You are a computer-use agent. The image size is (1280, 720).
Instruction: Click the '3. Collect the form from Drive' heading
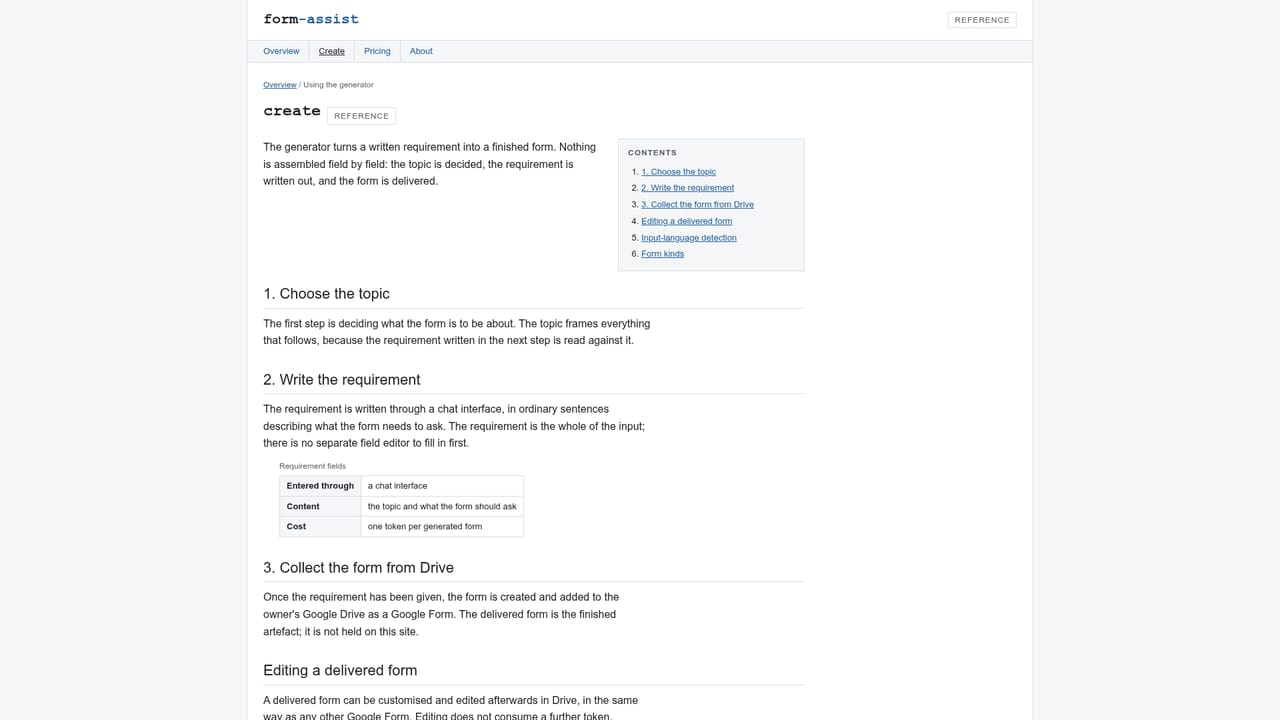358,568
